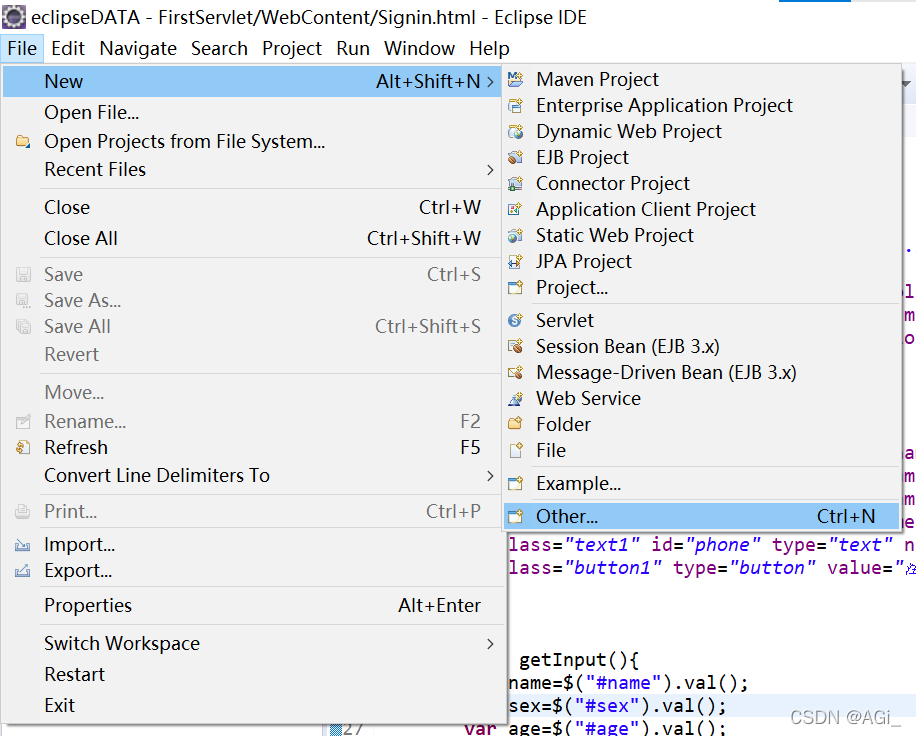The image size is (916, 736).
Task: Click the sex=$("#sex").val(); code line
Action: pos(617,706)
